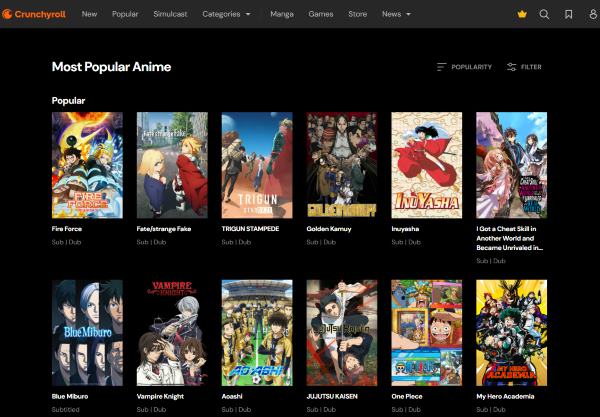The width and height of the screenshot is (600, 417).
Task: Click the Popularity sort icon
Action: point(441,67)
